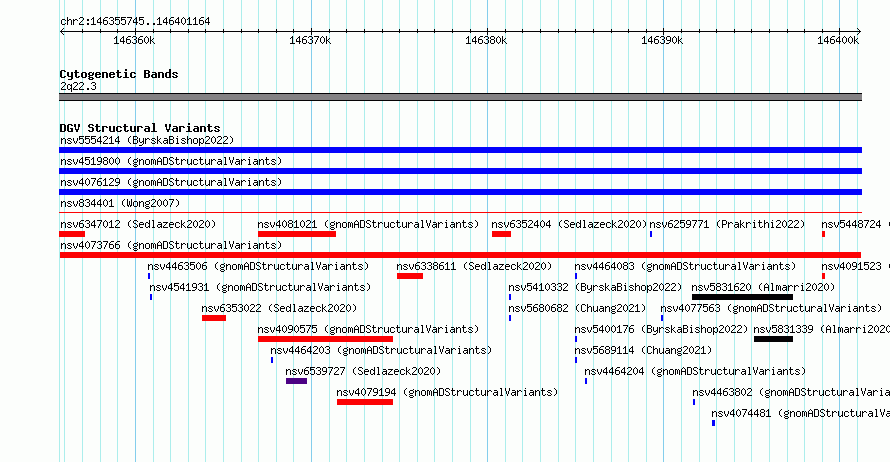Click the DGV Structural Variants track title
Viewport: 890px width, 462px height.
tap(140, 128)
